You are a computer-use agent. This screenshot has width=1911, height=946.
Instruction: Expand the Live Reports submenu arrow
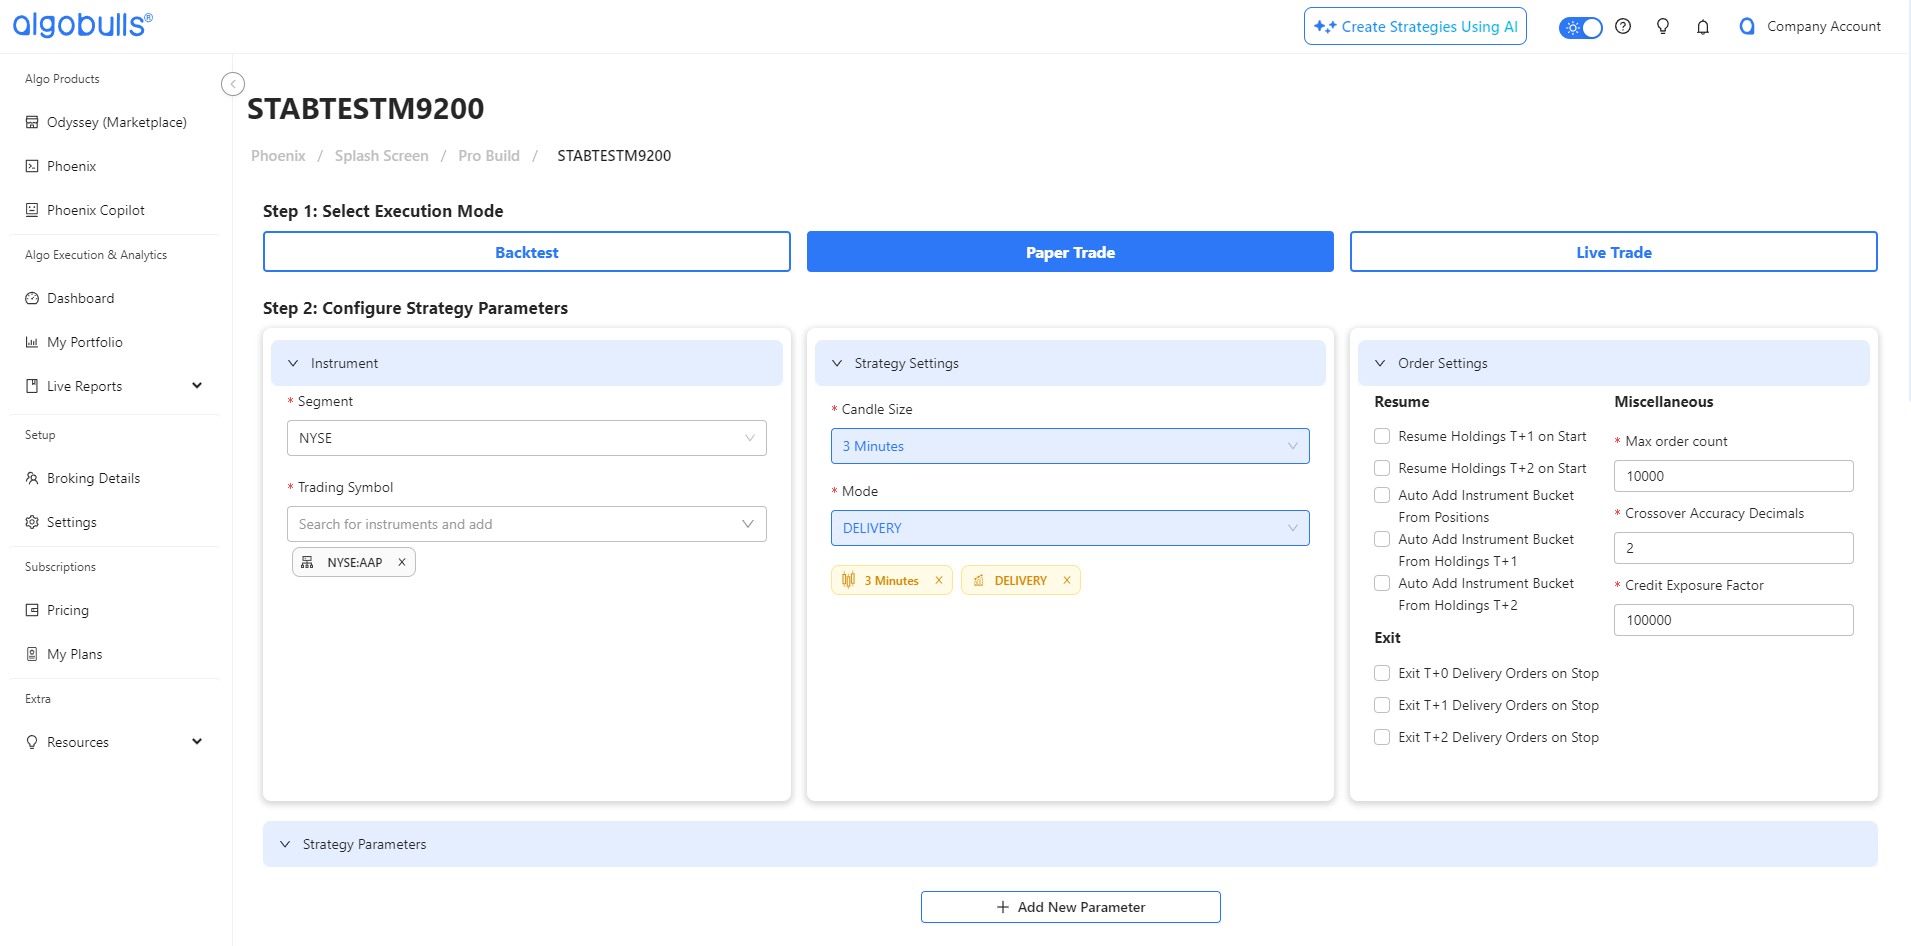197,385
